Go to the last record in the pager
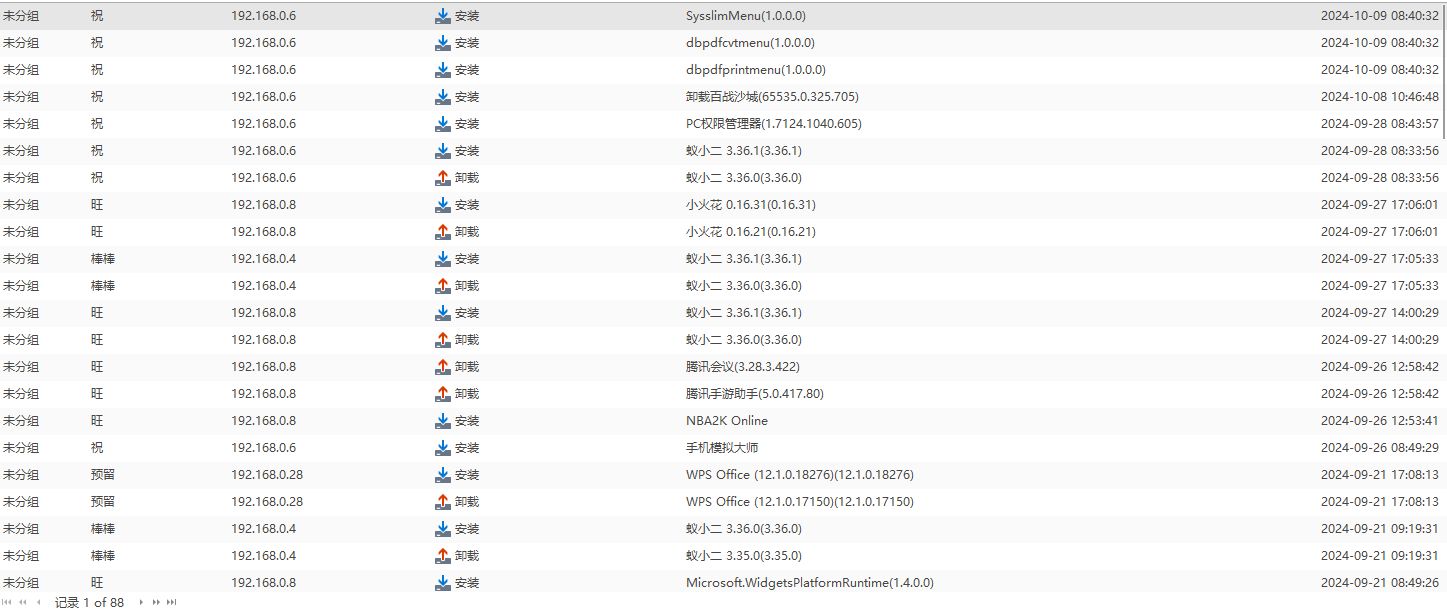Screen dimensions: 1447x612 pyautogui.click(x=171, y=602)
